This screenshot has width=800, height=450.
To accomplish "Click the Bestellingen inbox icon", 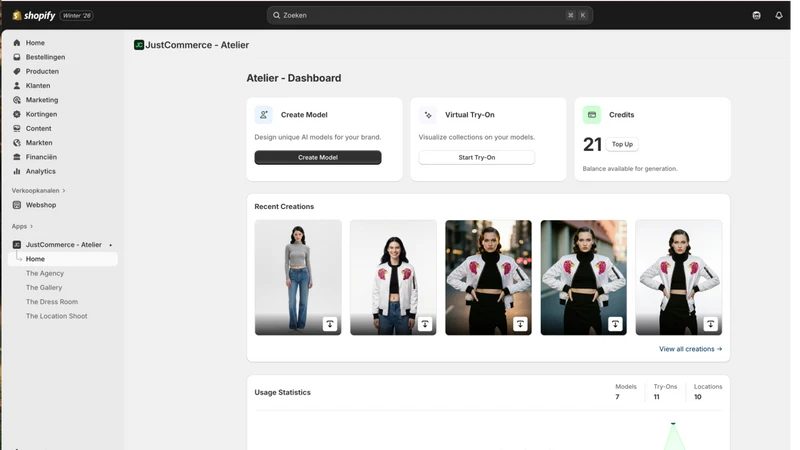I will tap(17, 57).
